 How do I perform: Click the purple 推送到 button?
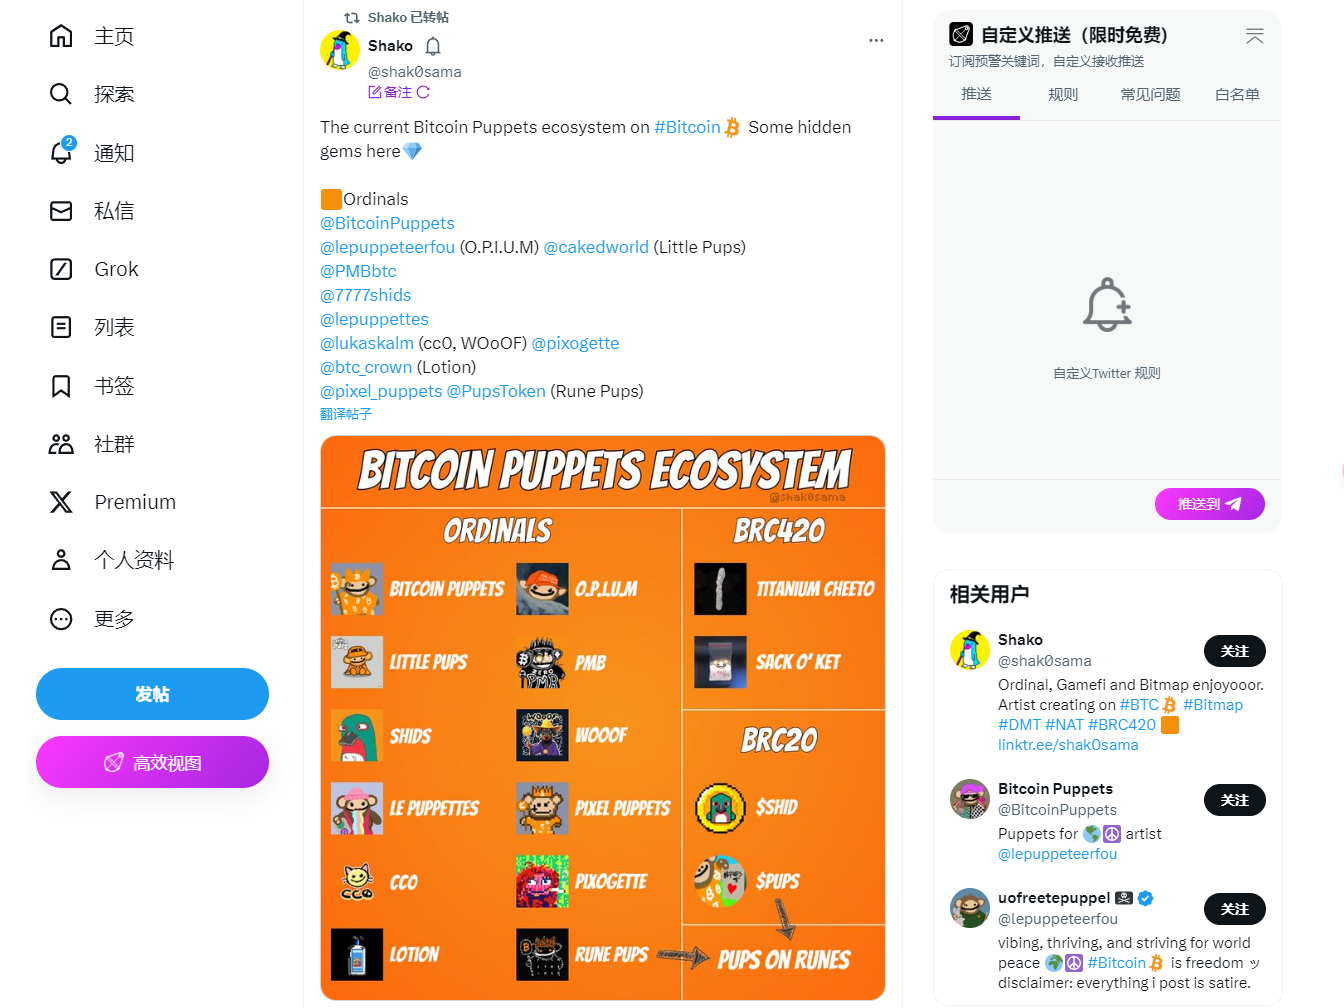[1209, 504]
